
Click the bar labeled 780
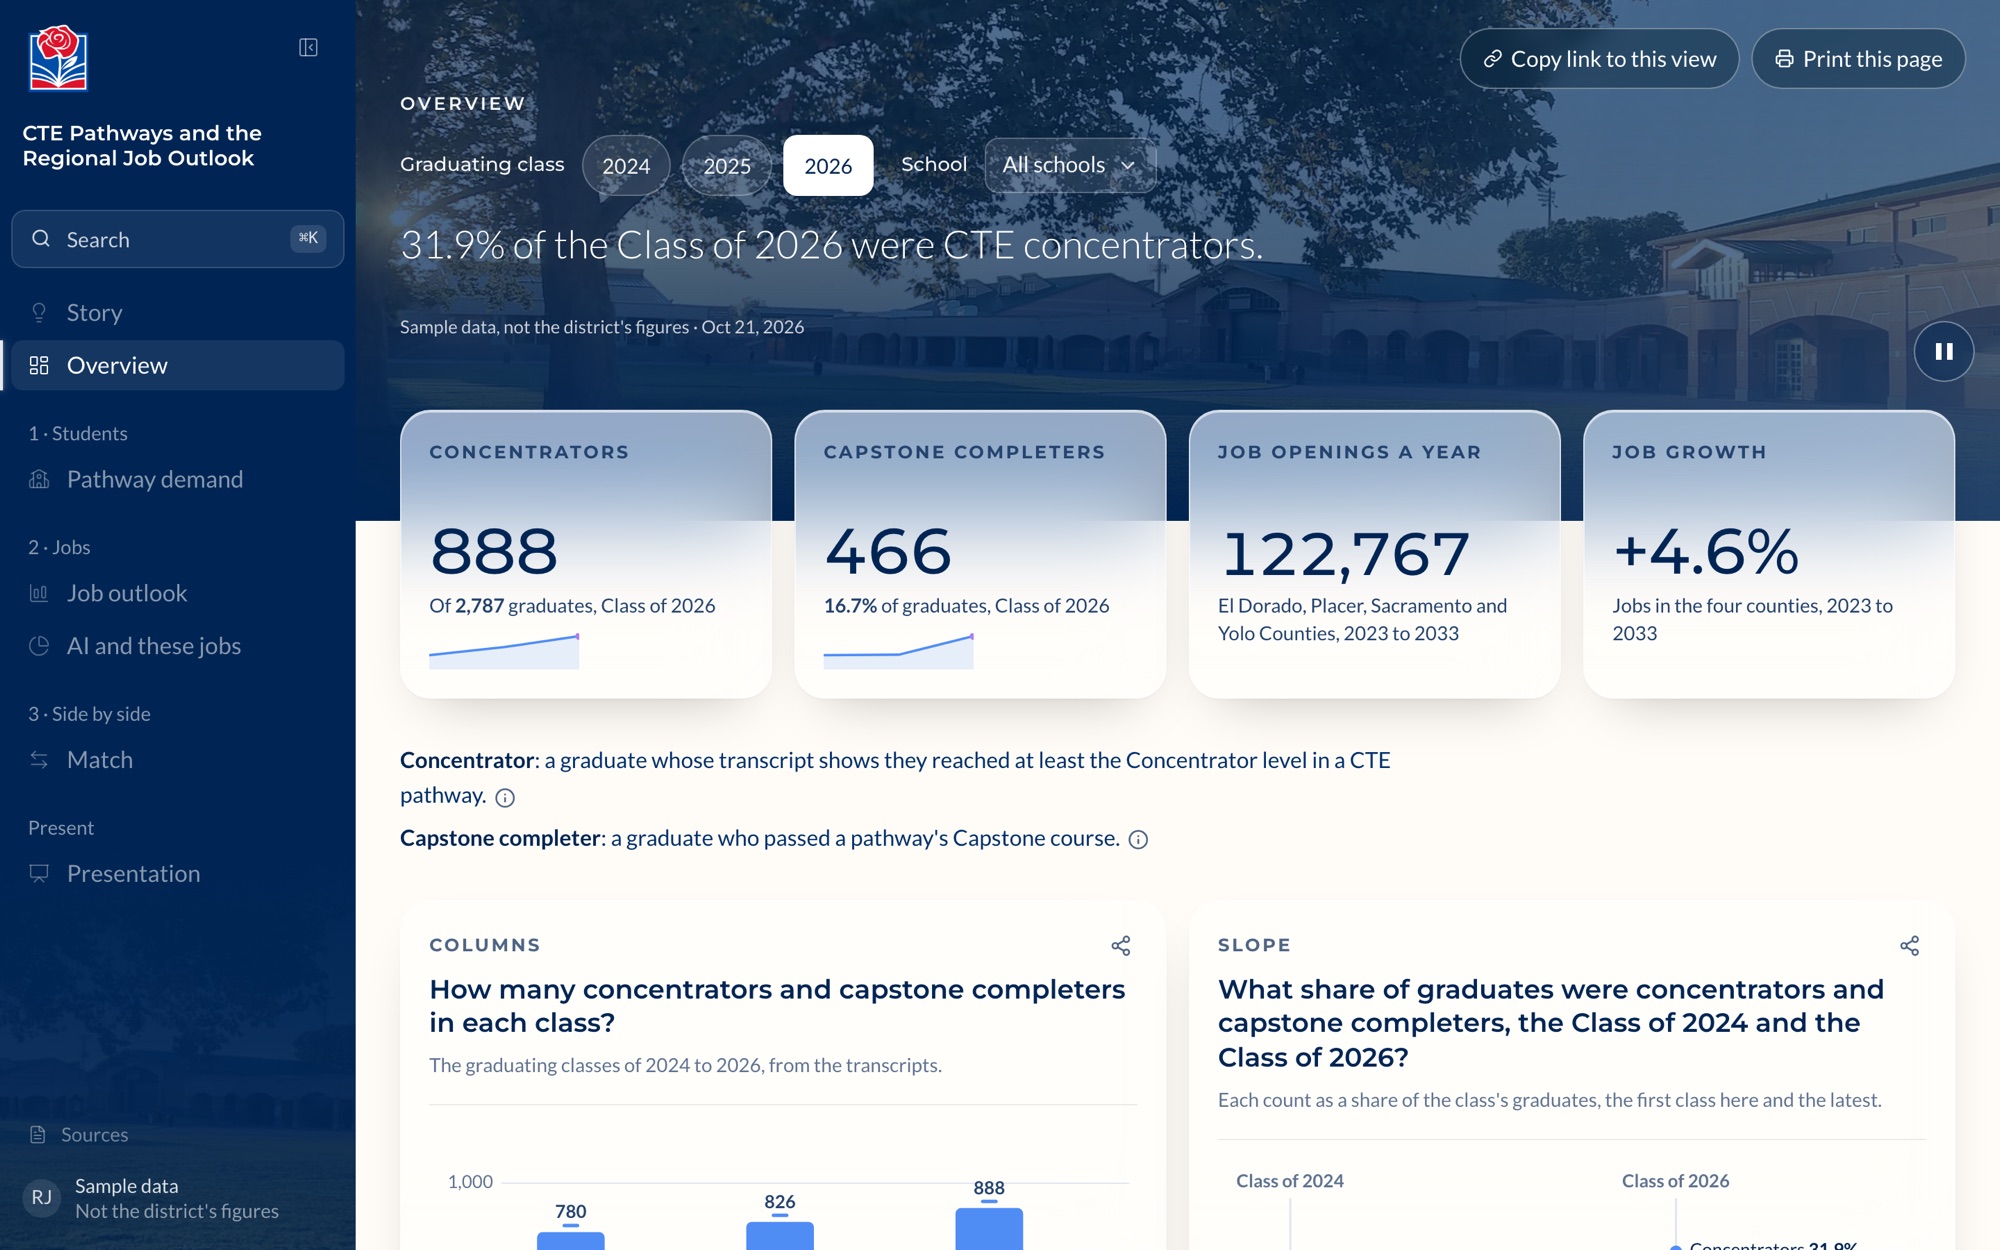click(x=570, y=1240)
